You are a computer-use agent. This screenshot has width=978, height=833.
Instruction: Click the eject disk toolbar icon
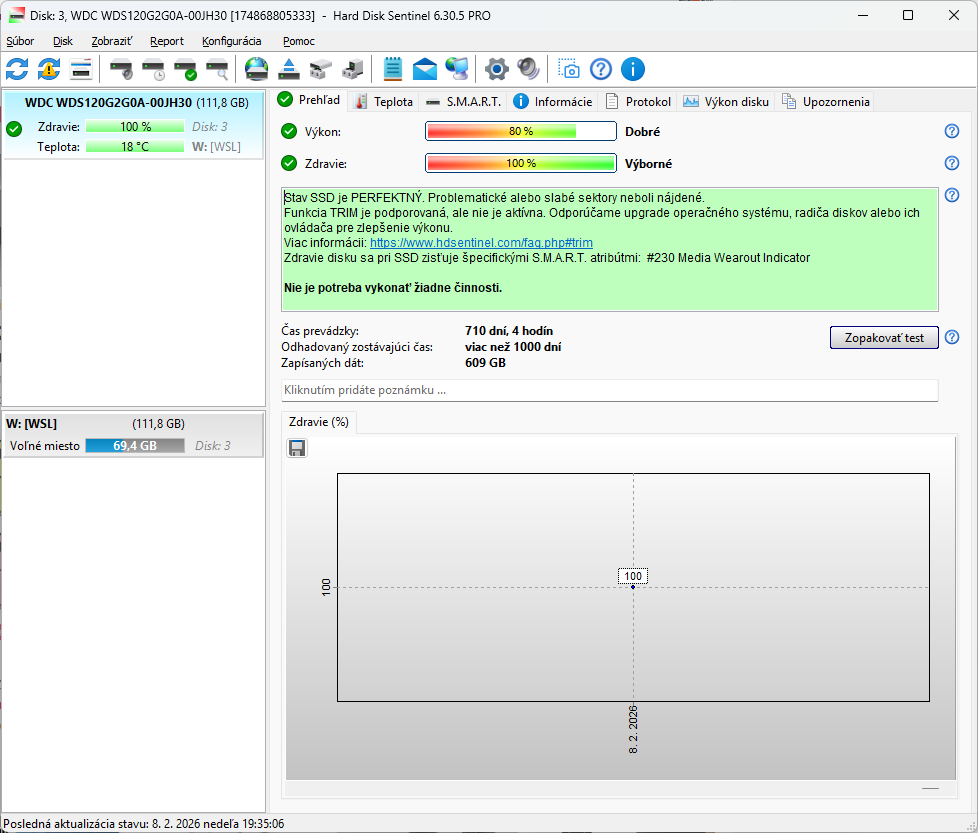pyautogui.click(x=288, y=69)
